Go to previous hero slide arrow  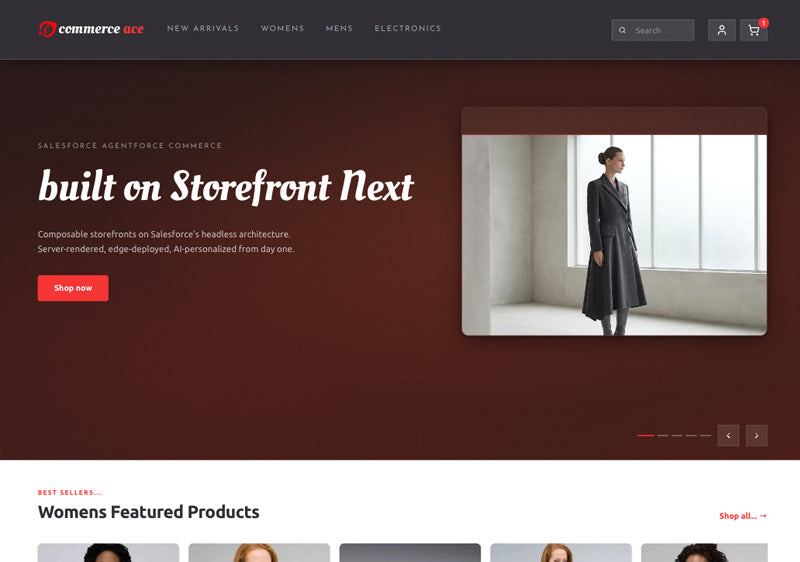tap(728, 436)
